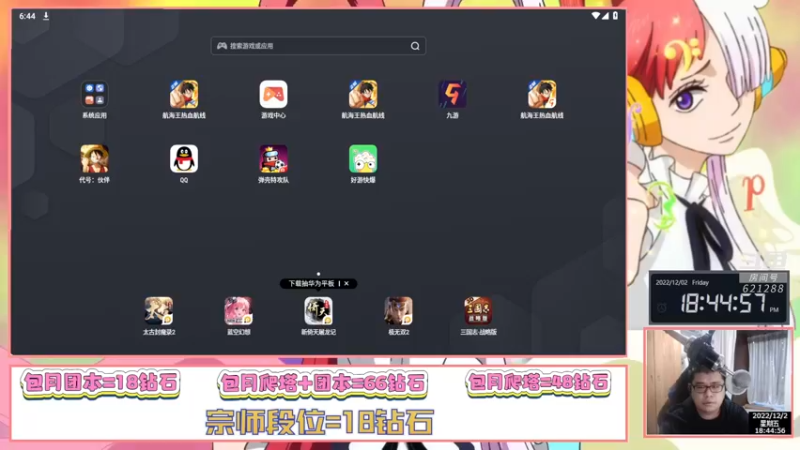The height and width of the screenshot is (450, 800).
Task: Click the 6:44 status bar time
Action: coord(27,16)
